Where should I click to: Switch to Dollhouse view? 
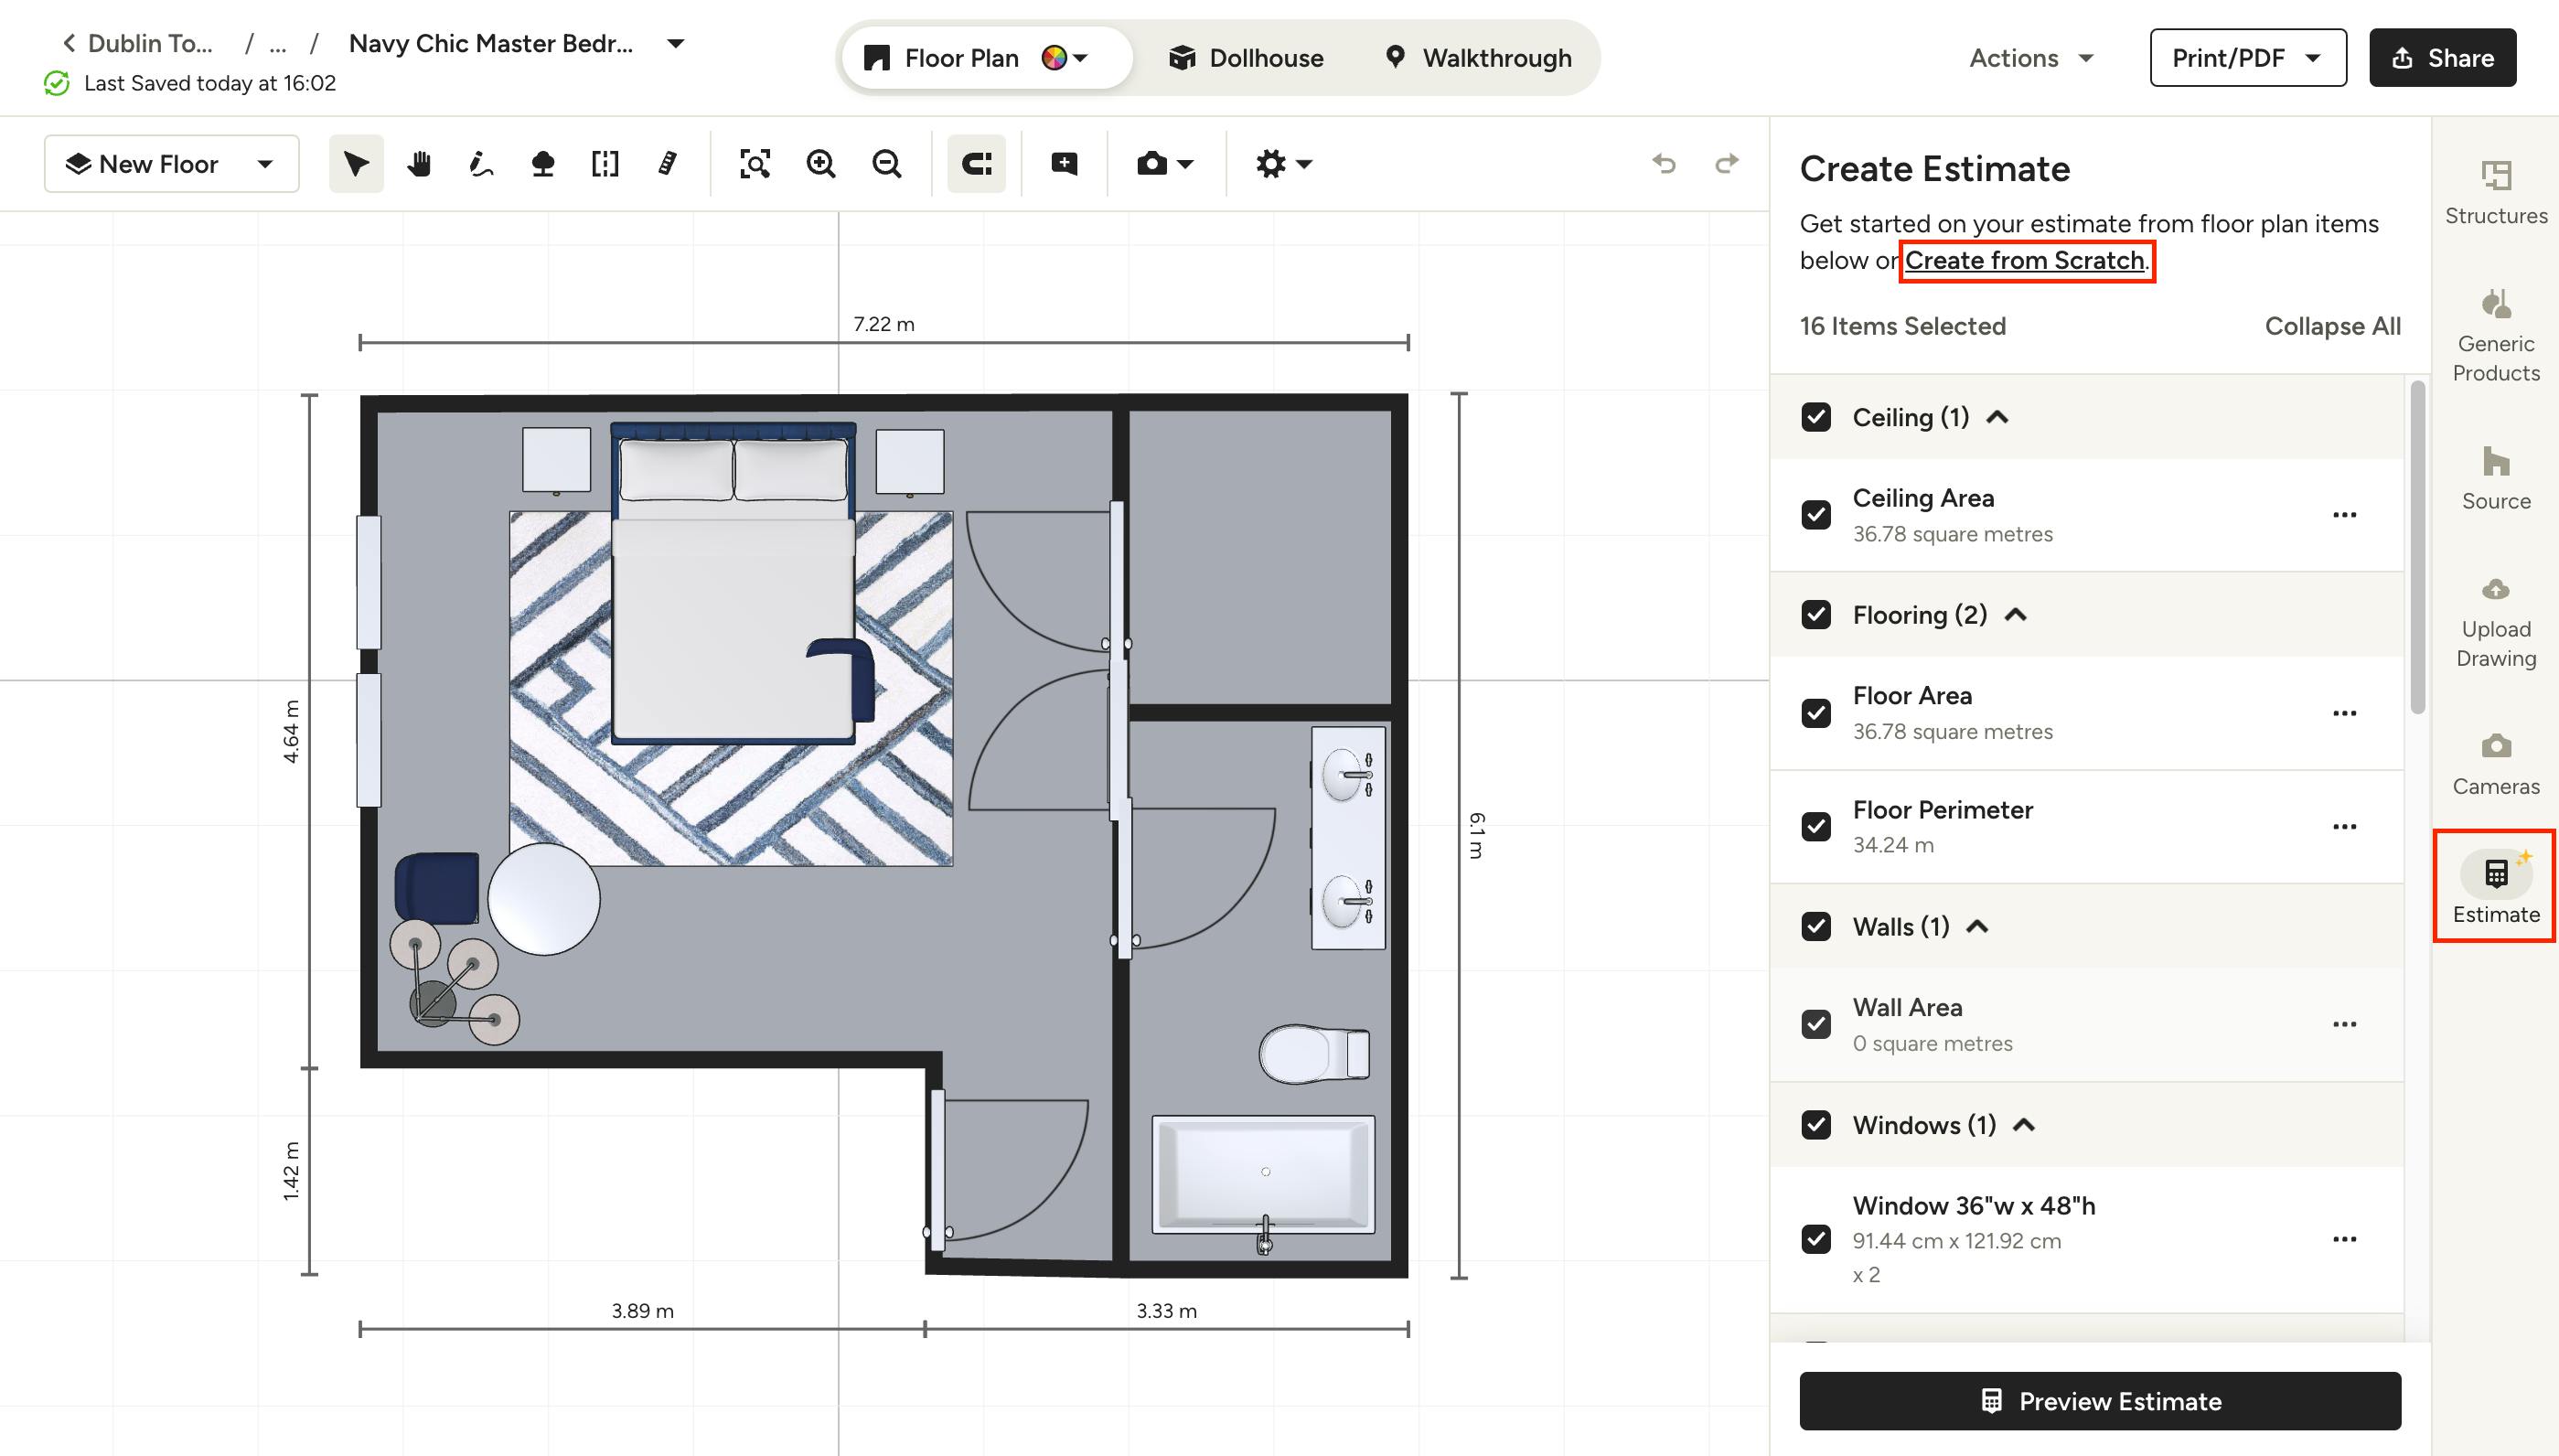(x=1246, y=58)
